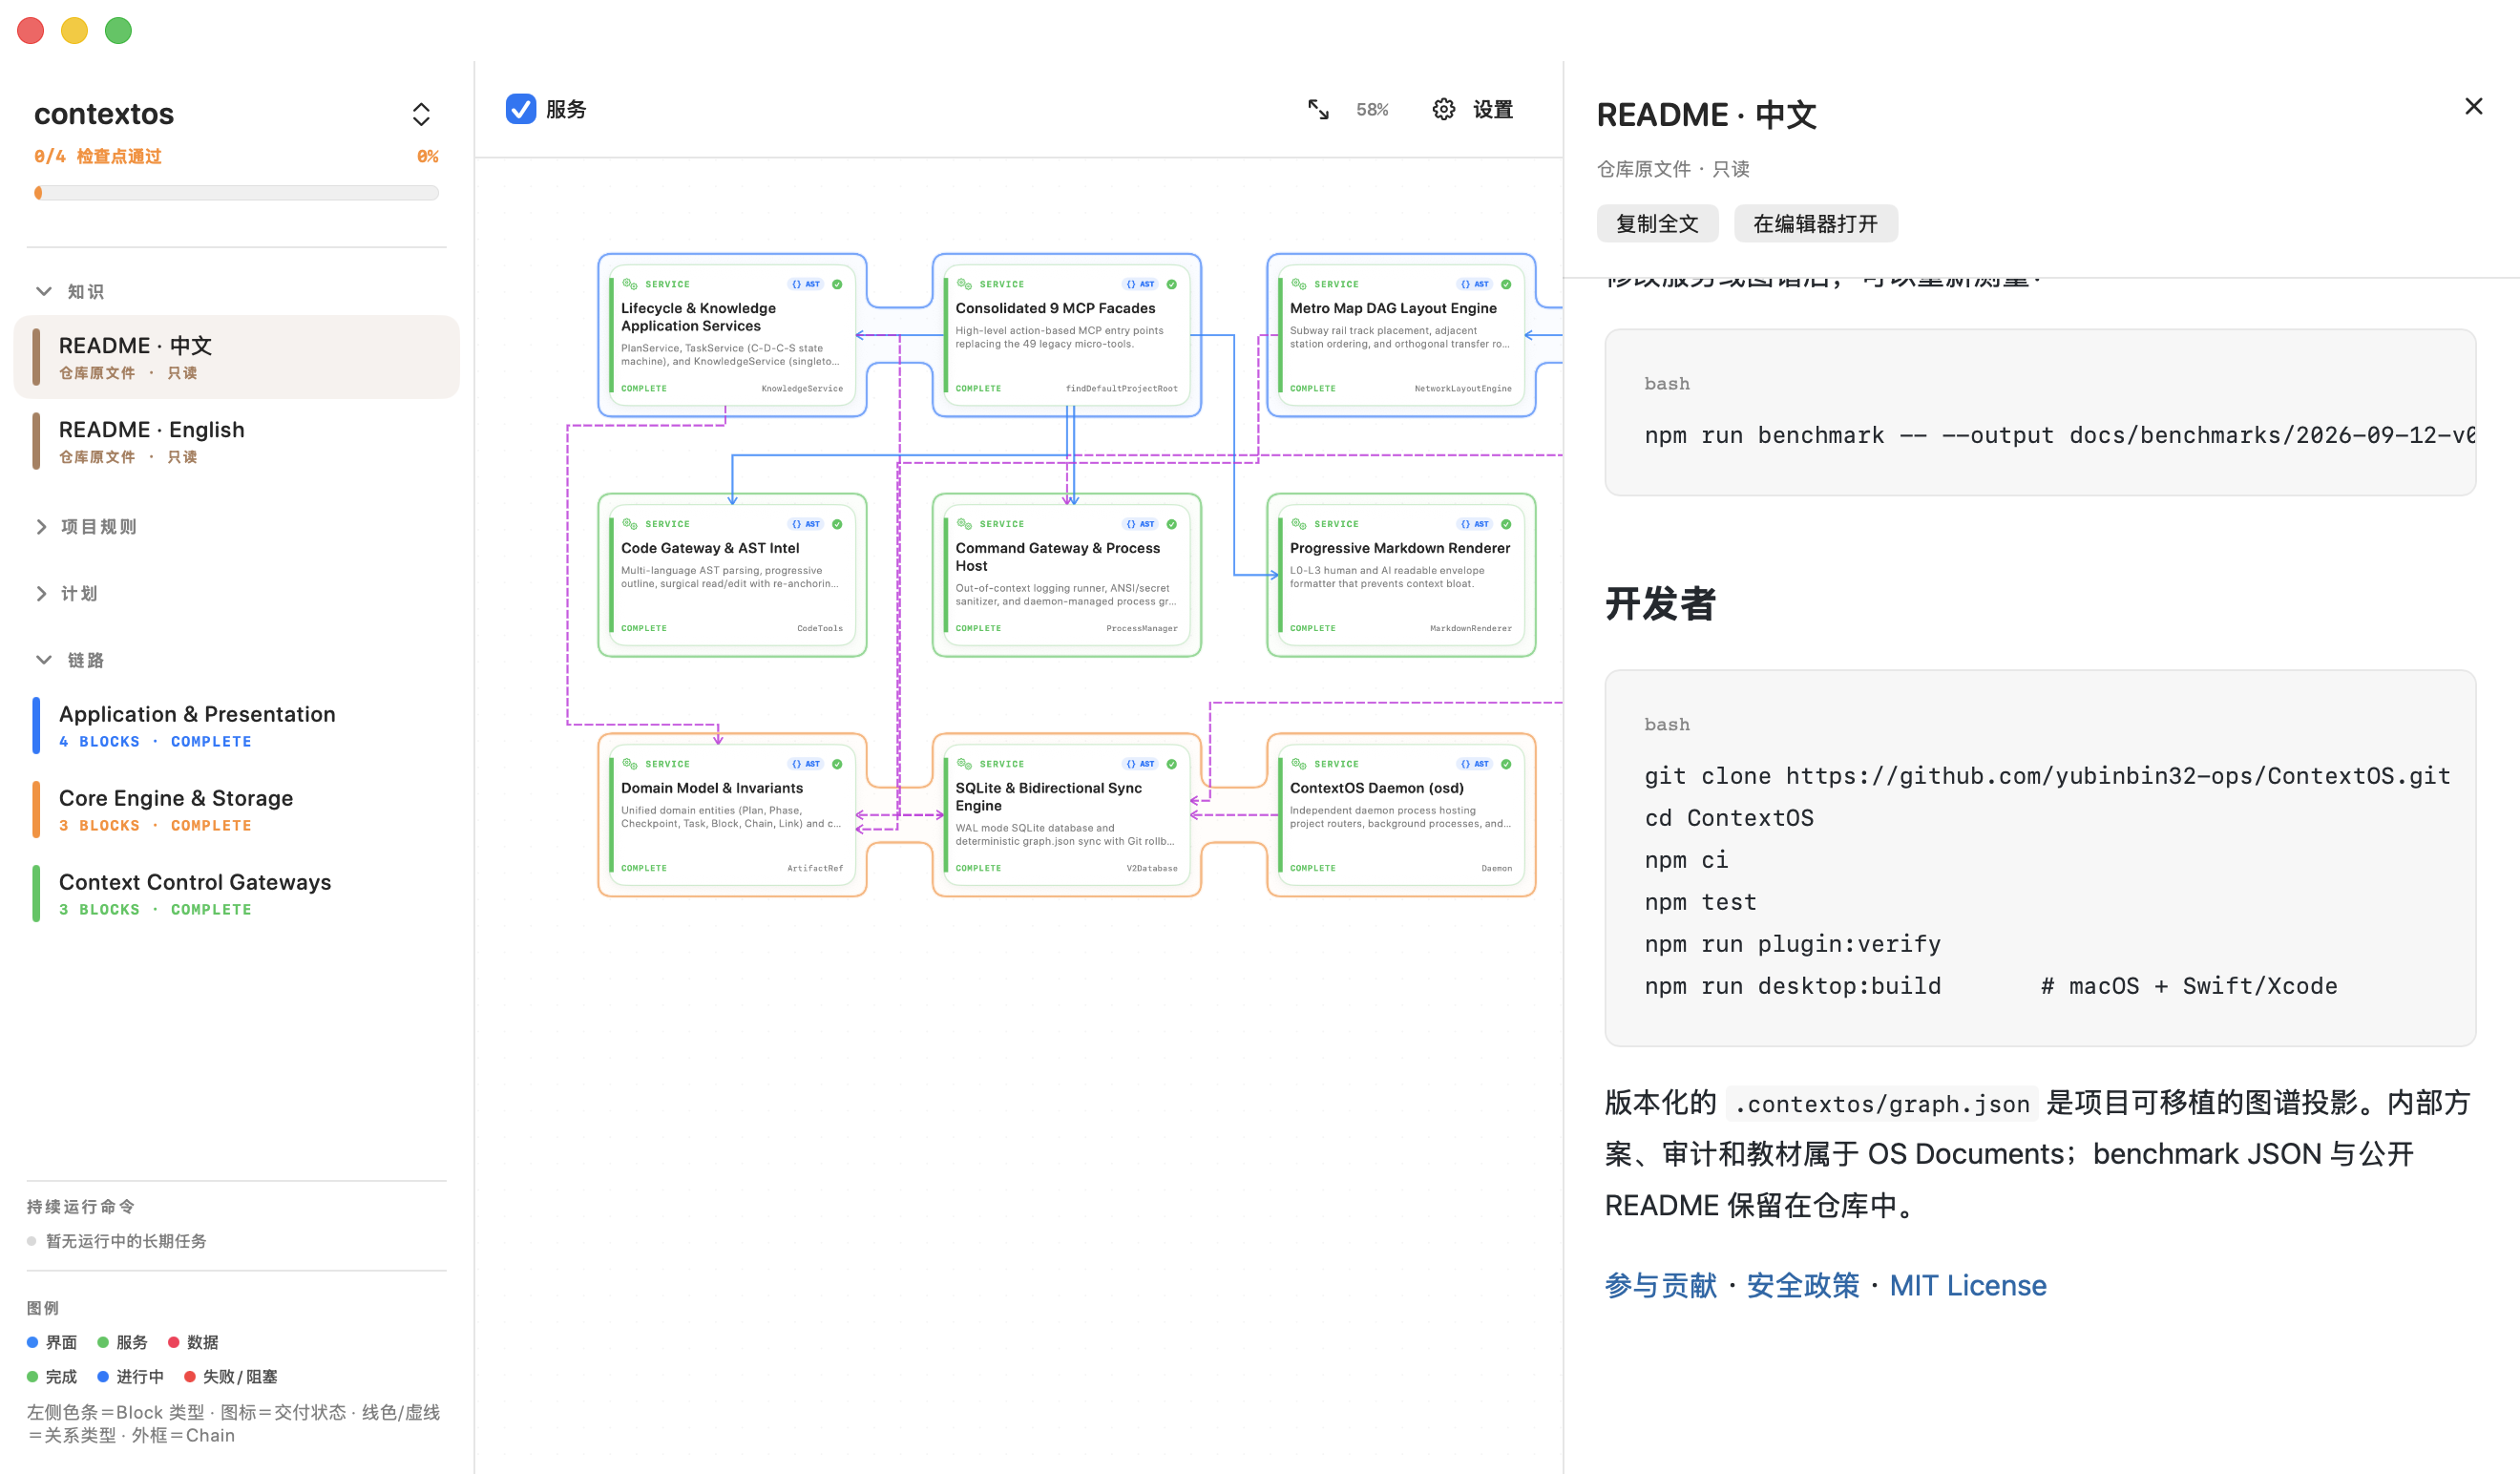Click the fit-to-view arrows icon beside 58%

(x=1318, y=109)
